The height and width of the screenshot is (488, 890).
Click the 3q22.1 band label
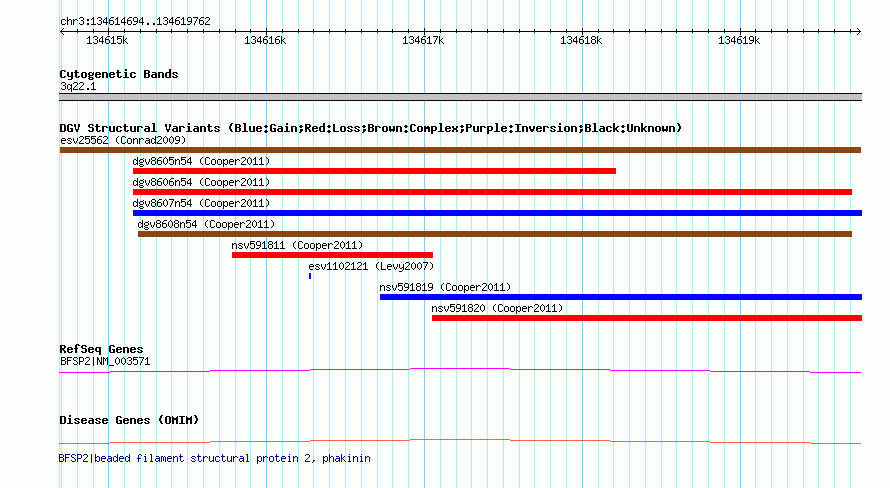tap(78, 87)
